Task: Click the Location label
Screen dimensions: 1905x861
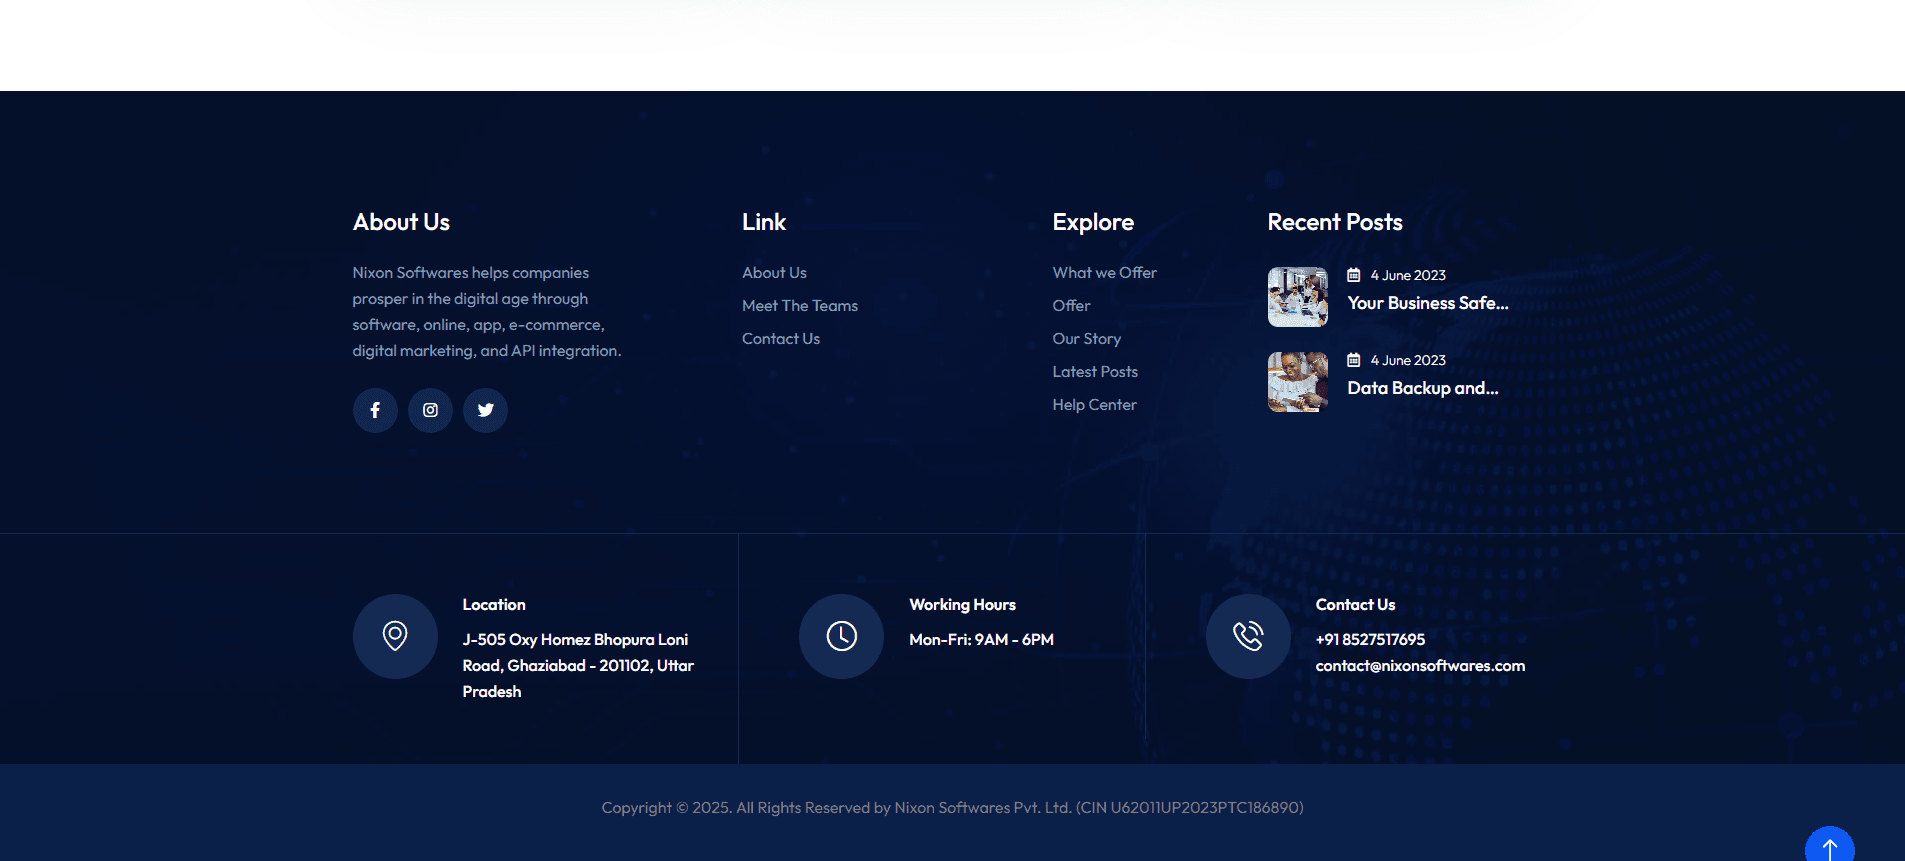Action: tap(494, 605)
